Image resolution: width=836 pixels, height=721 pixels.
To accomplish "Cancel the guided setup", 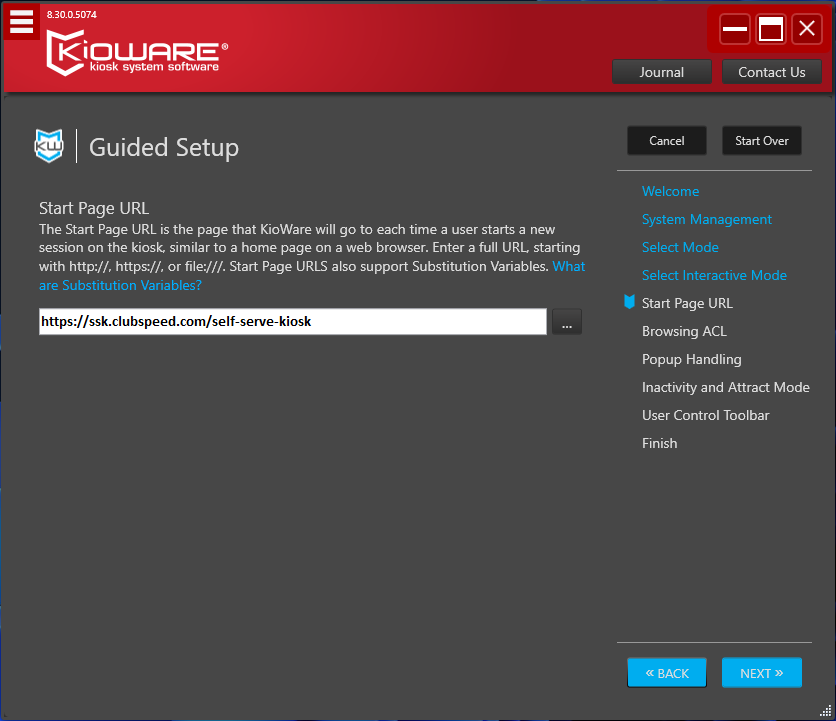I will coord(667,141).
